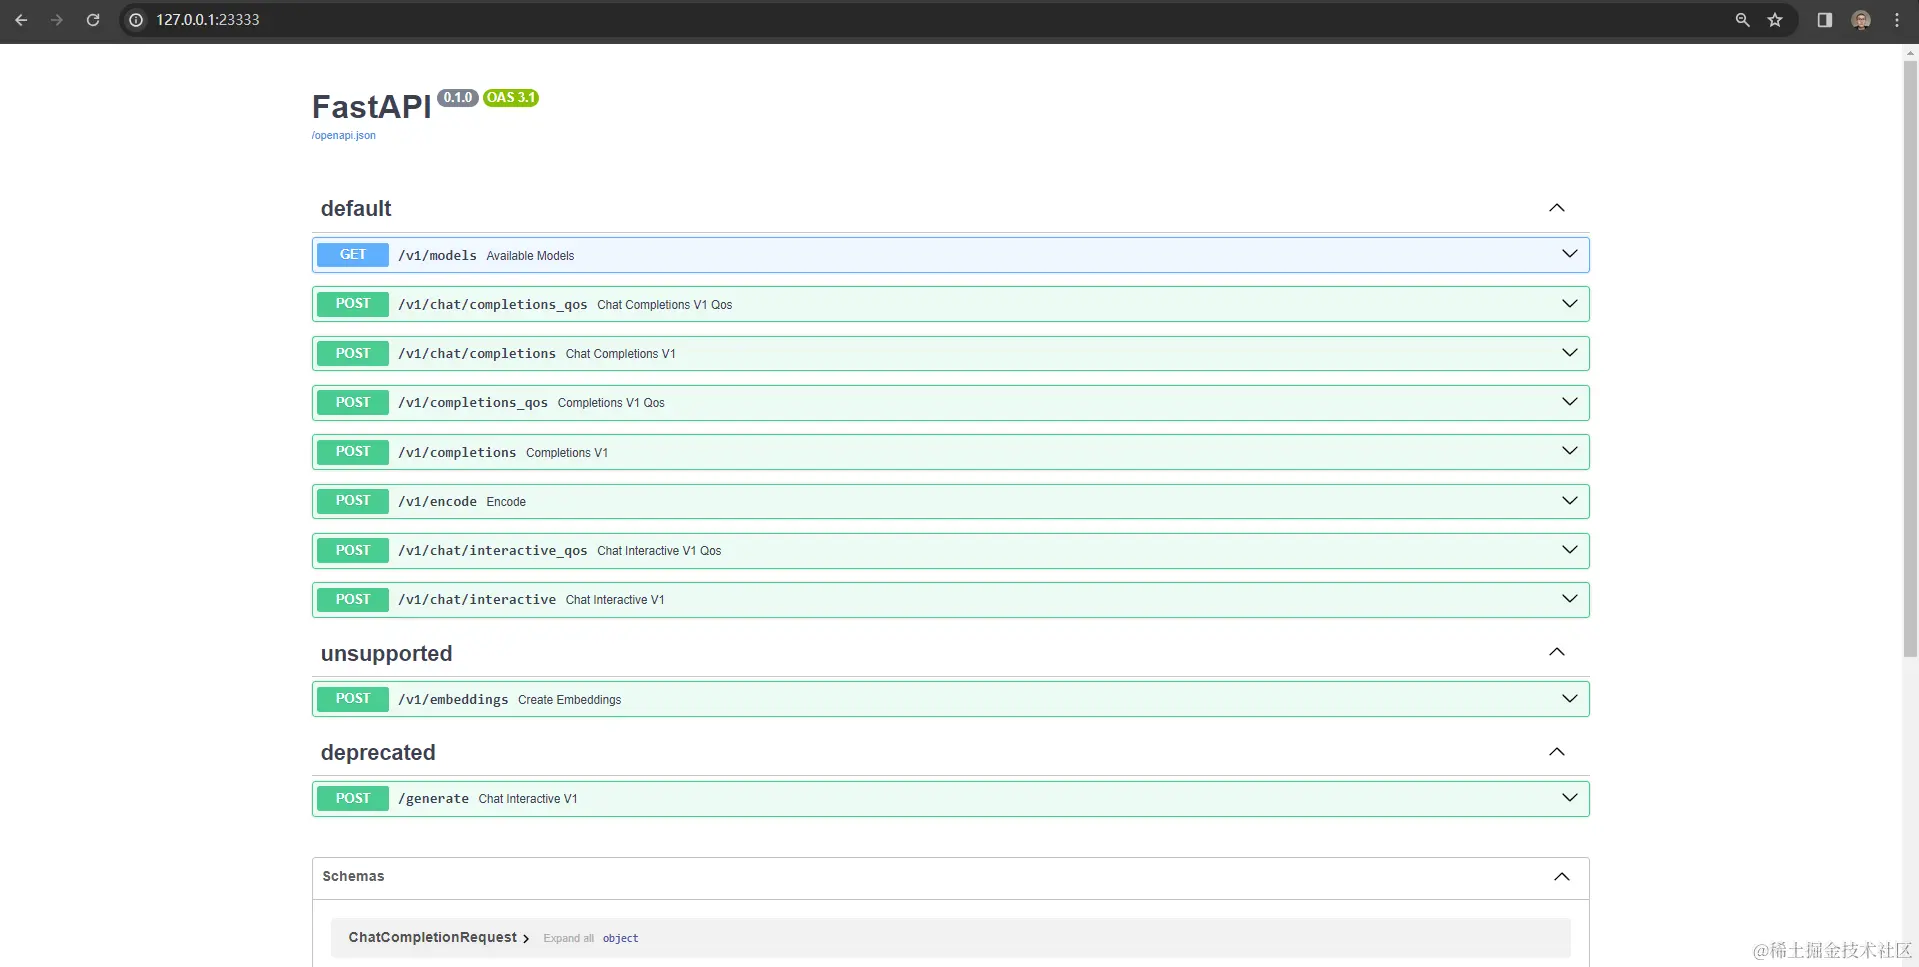Expand the GET /v1/models row arrow

point(1570,254)
